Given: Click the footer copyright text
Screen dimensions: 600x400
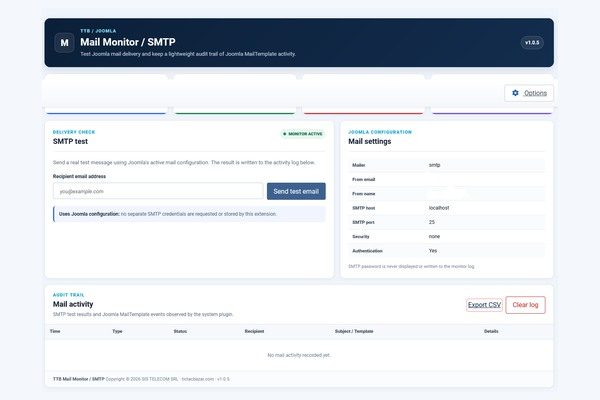Looking at the screenshot, I should [x=141, y=379].
